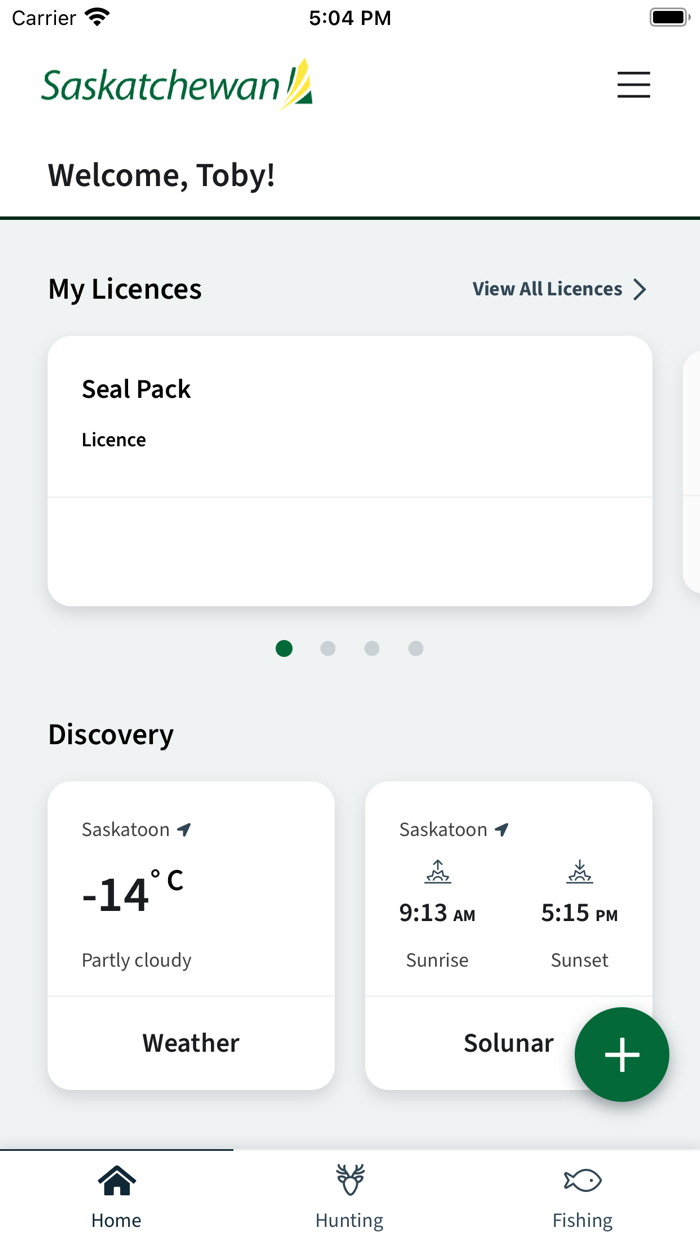Tap the Hunting deer icon
This screenshot has height=1244, width=700.
tap(350, 1180)
